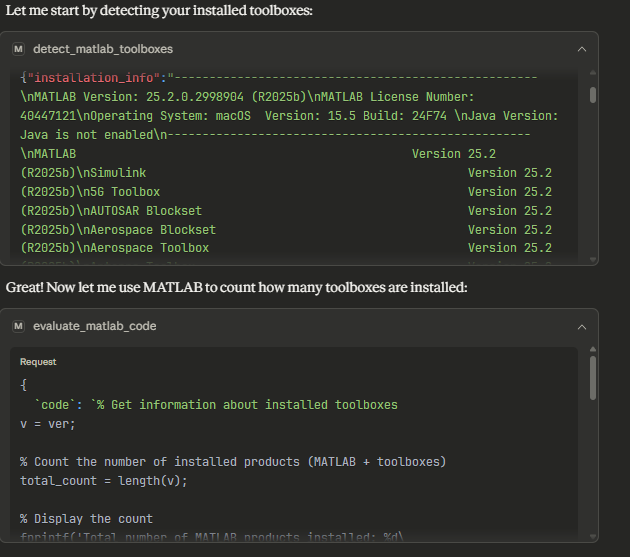Image resolution: width=630 pixels, height=557 pixels.
Task: Click the "Great! Now let me use MATLAB" message
Action: [236, 288]
